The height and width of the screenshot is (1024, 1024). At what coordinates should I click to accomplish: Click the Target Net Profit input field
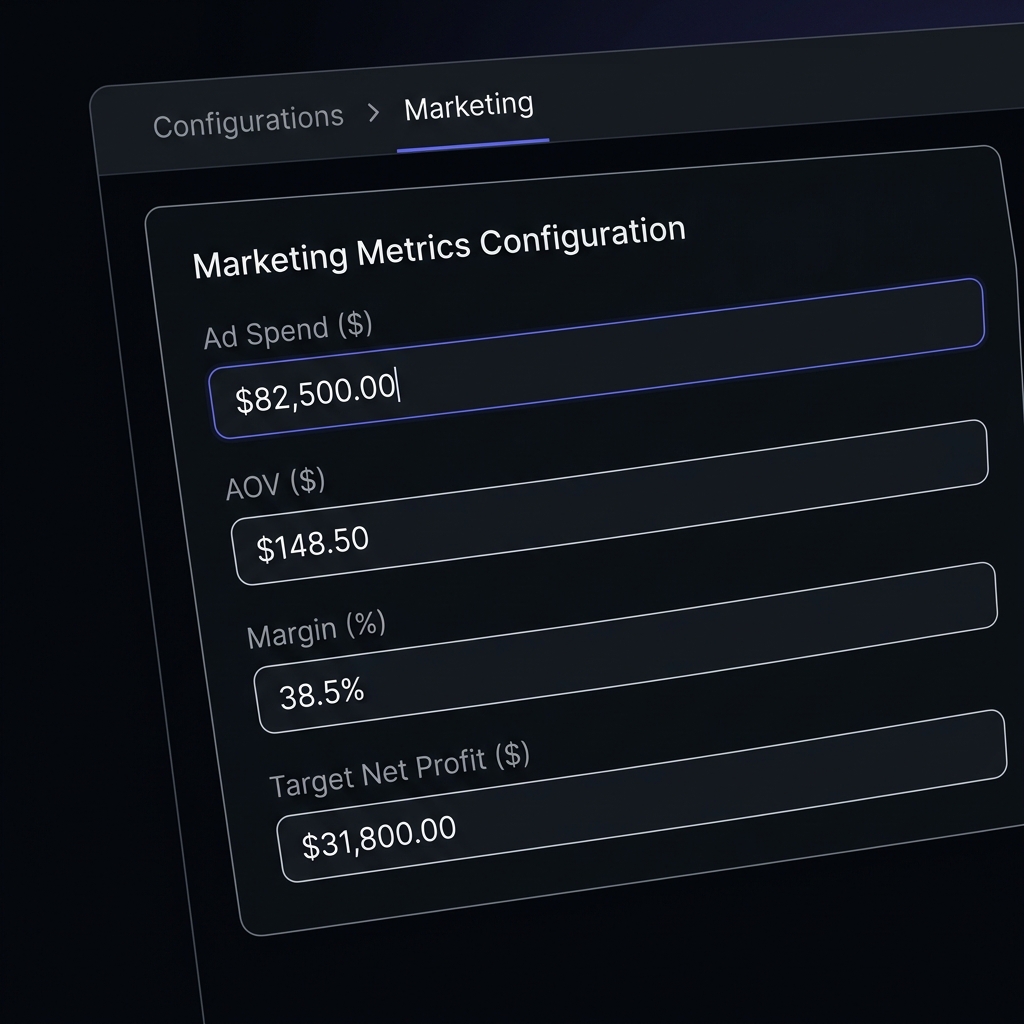(642, 795)
